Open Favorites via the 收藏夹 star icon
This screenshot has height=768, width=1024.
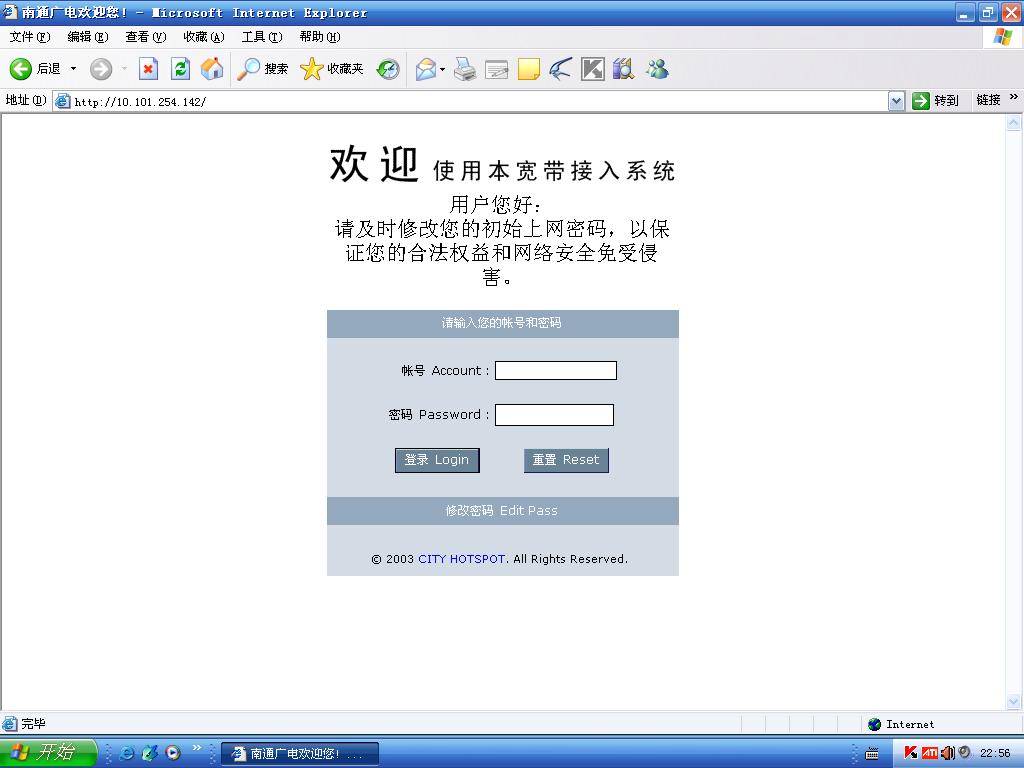(311, 69)
